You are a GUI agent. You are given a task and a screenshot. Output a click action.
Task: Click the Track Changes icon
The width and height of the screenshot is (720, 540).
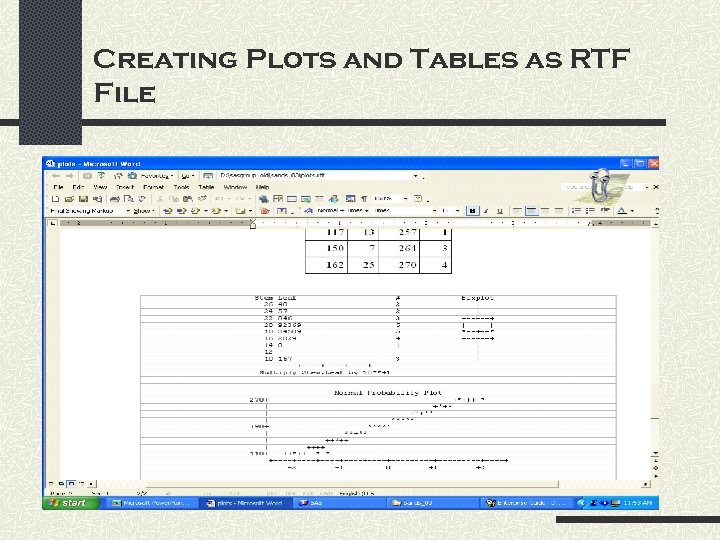point(264,211)
